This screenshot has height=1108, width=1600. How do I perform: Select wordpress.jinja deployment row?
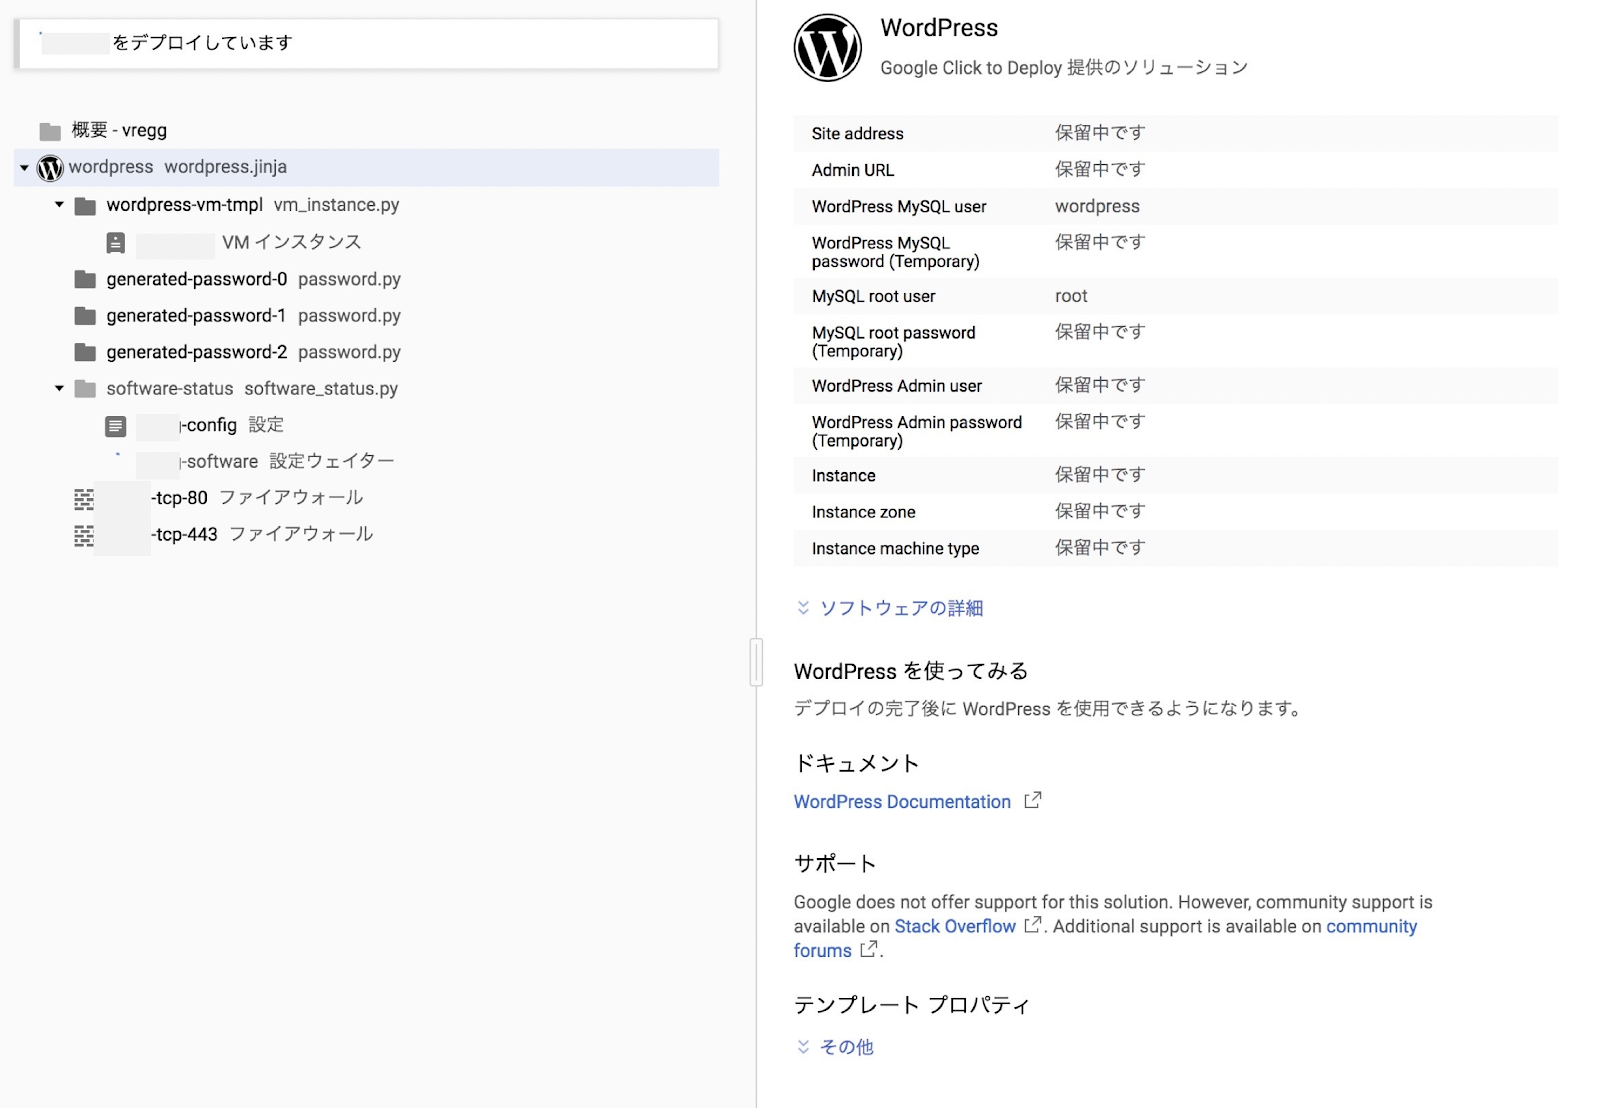366,168
